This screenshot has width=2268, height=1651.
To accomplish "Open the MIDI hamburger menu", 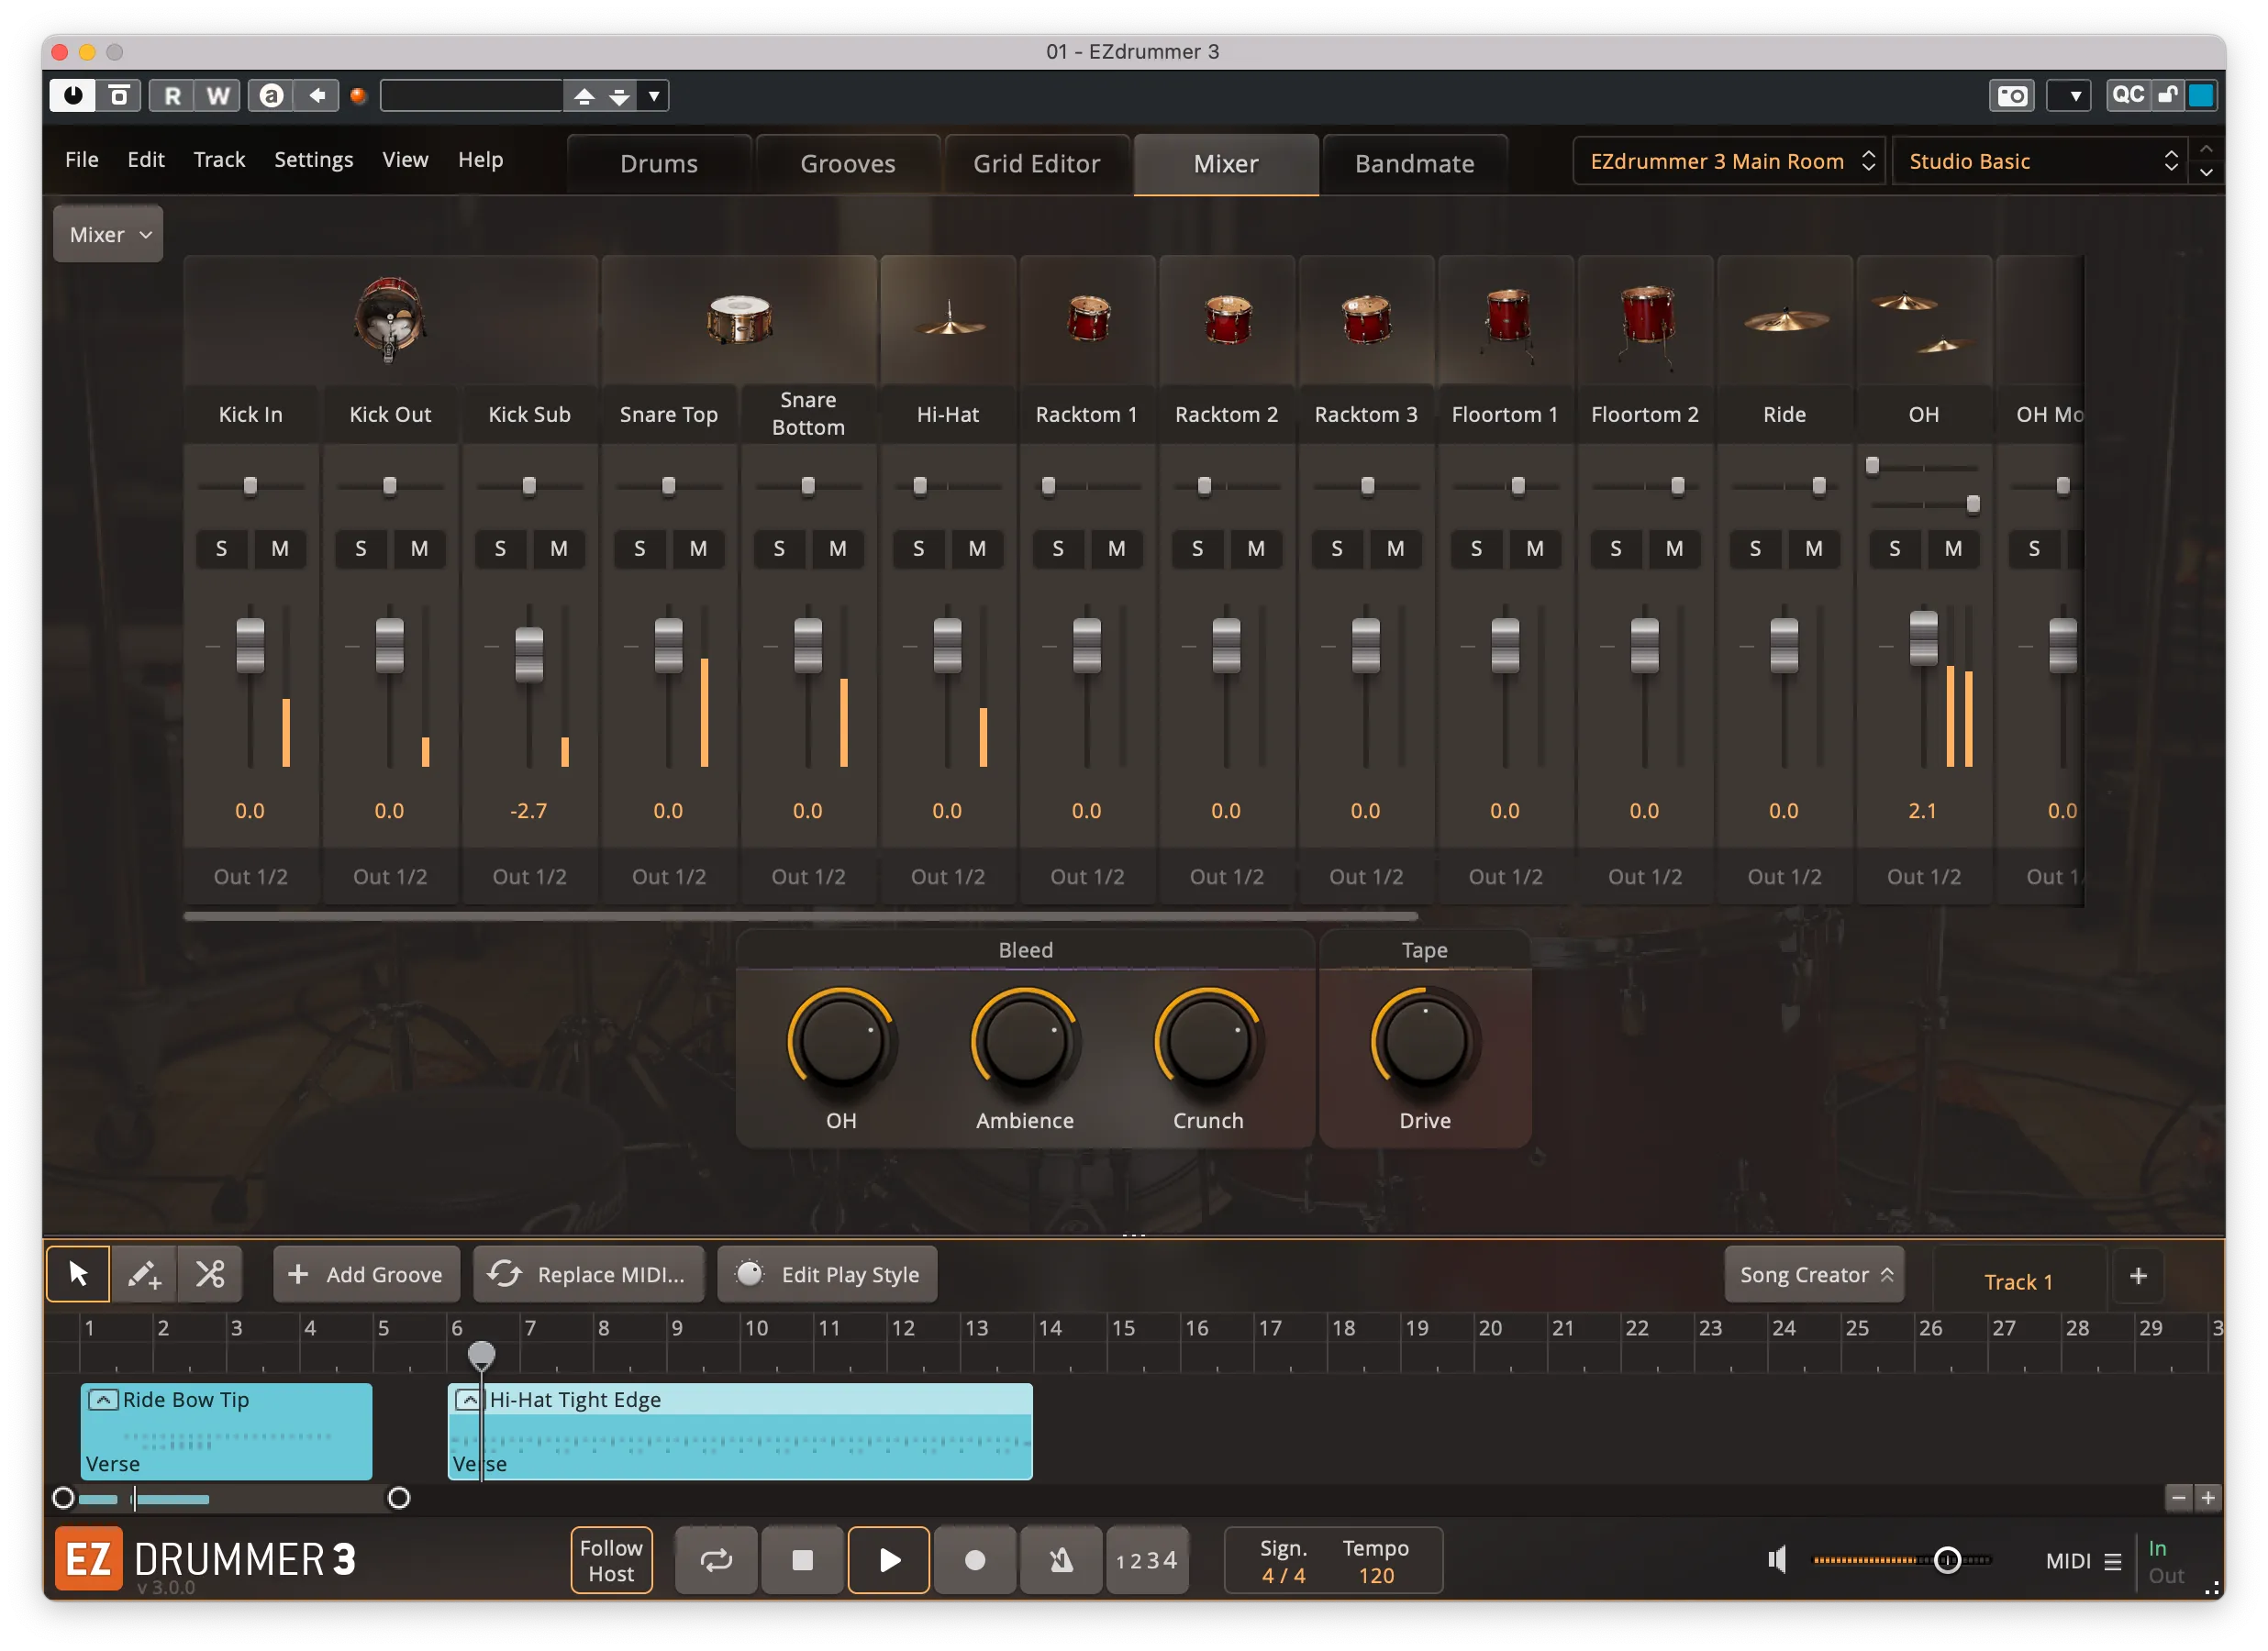I will [x=2113, y=1561].
